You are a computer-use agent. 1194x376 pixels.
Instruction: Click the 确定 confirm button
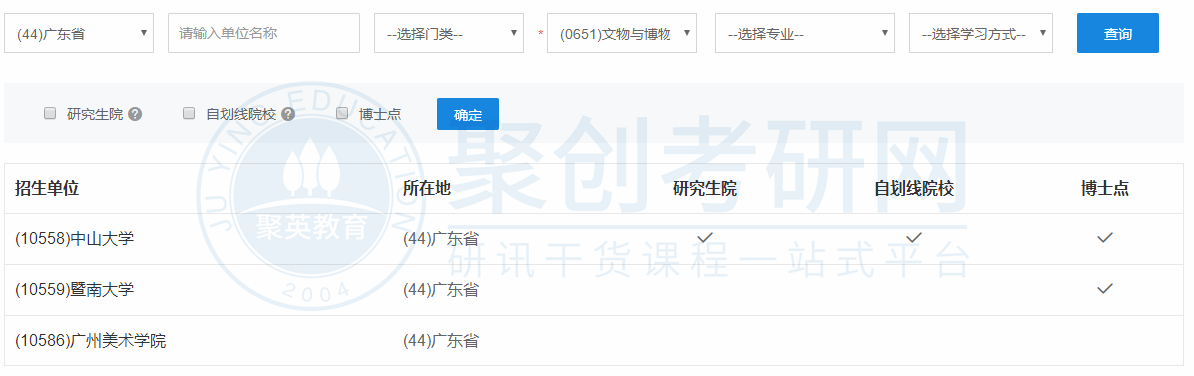pos(468,114)
